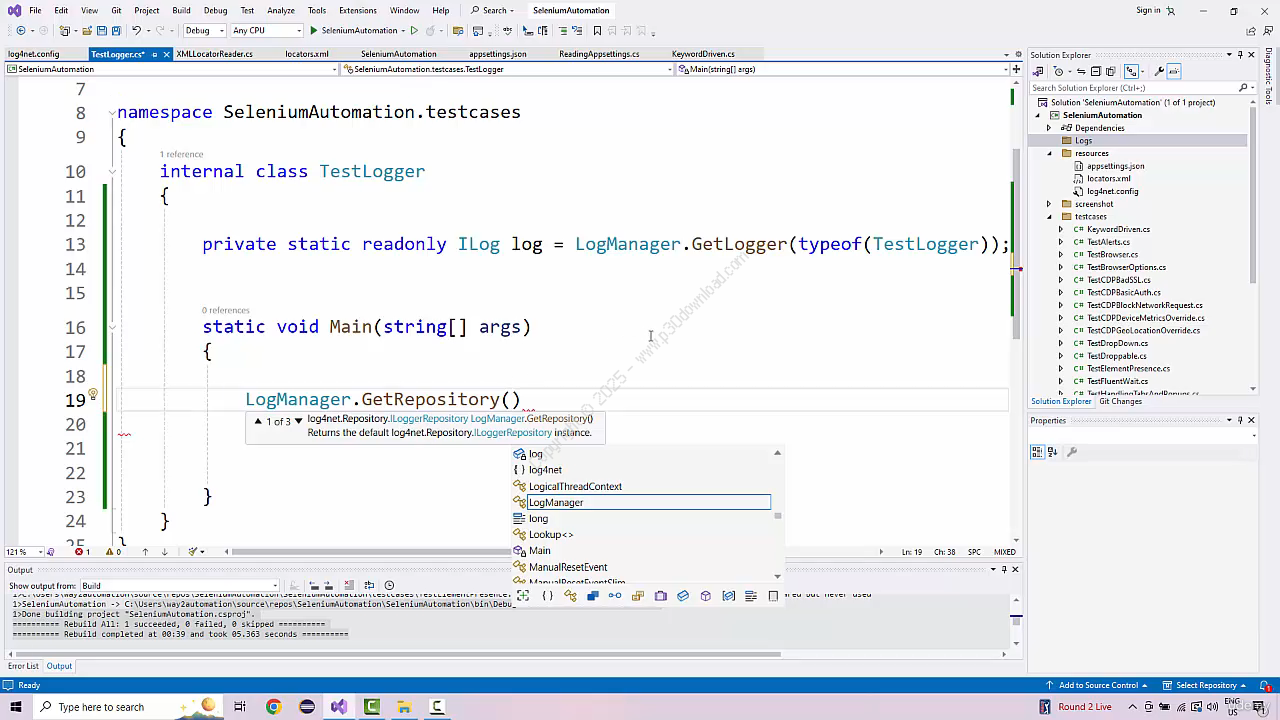The width and height of the screenshot is (1280, 720).
Task: Collapse the testcases folder
Action: tap(1049, 216)
